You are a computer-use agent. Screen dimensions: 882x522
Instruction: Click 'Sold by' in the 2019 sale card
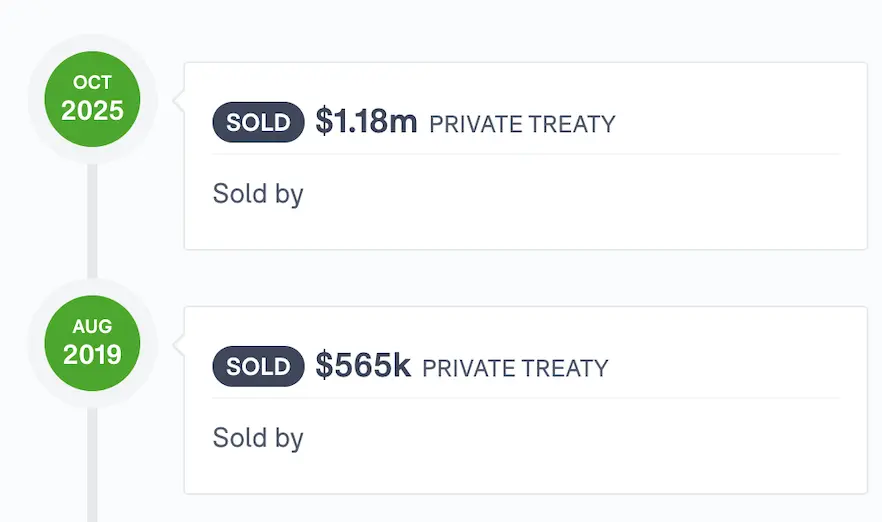[x=258, y=437]
